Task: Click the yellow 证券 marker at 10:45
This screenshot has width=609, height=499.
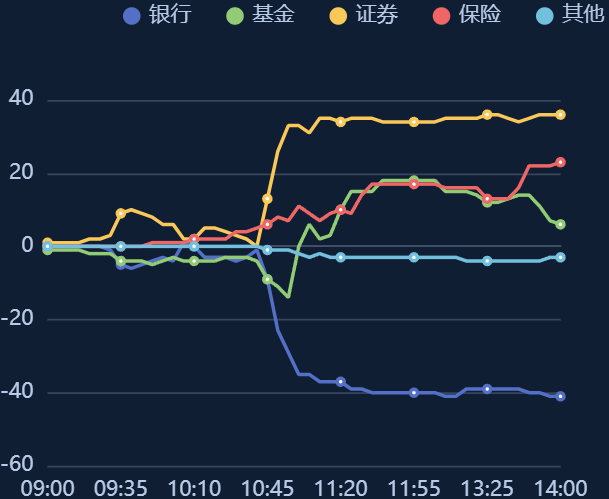Action: coord(267,199)
